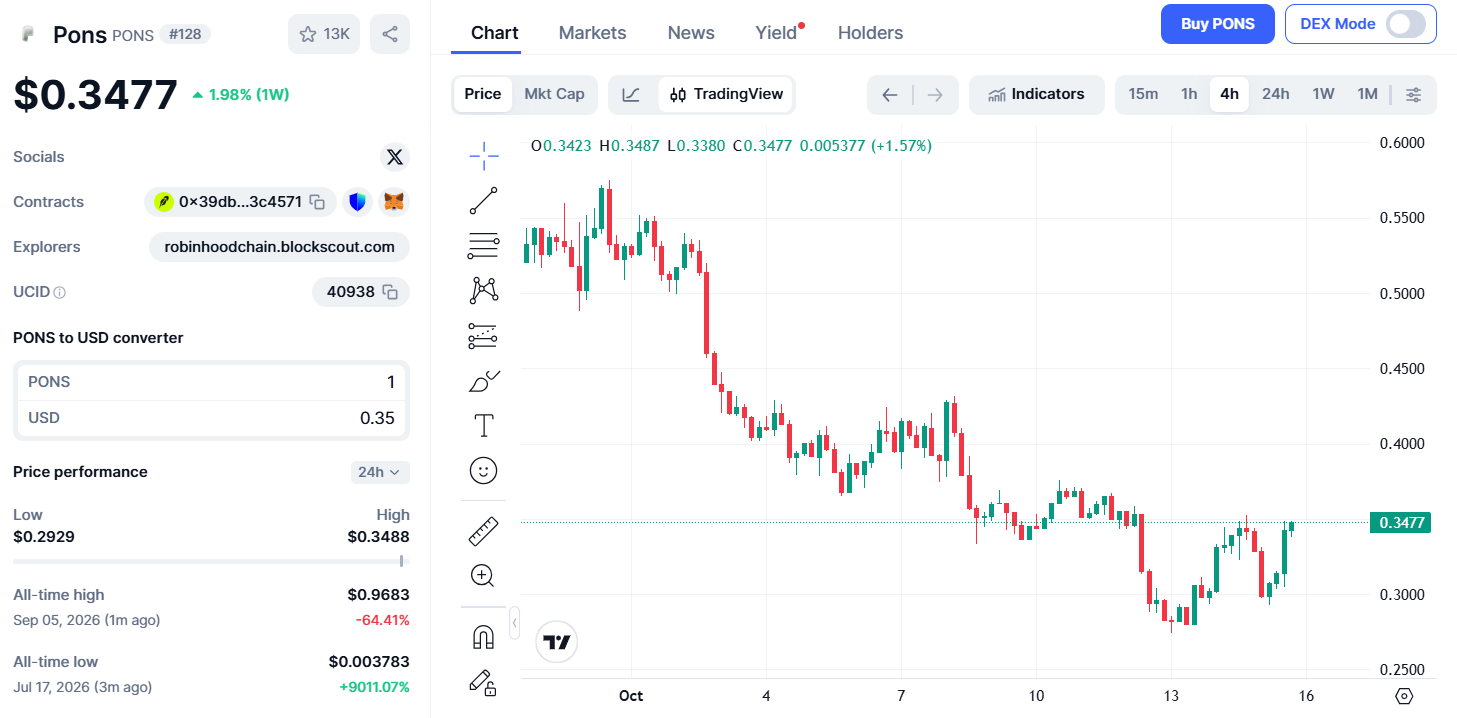The width and height of the screenshot is (1457, 718).
Task: Open the Fibonacci retracement tool
Action: [484, 245]
